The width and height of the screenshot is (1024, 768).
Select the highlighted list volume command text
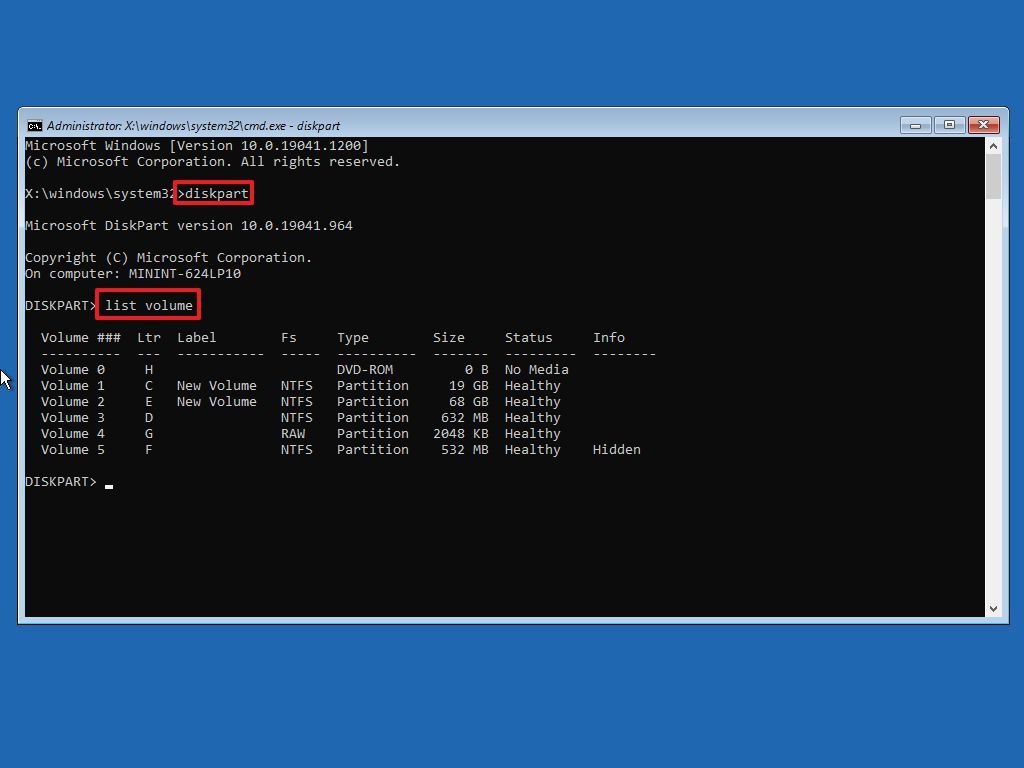coord(148,304)
